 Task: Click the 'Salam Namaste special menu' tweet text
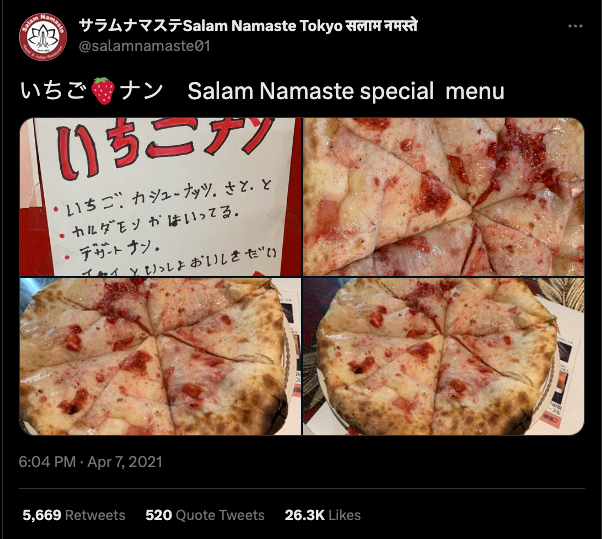[346, 91]
